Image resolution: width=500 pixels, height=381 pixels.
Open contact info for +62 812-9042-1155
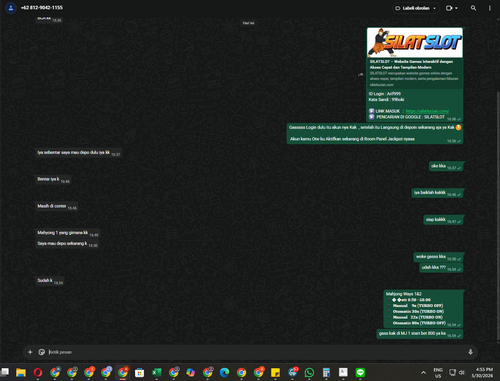click(42, 7)
